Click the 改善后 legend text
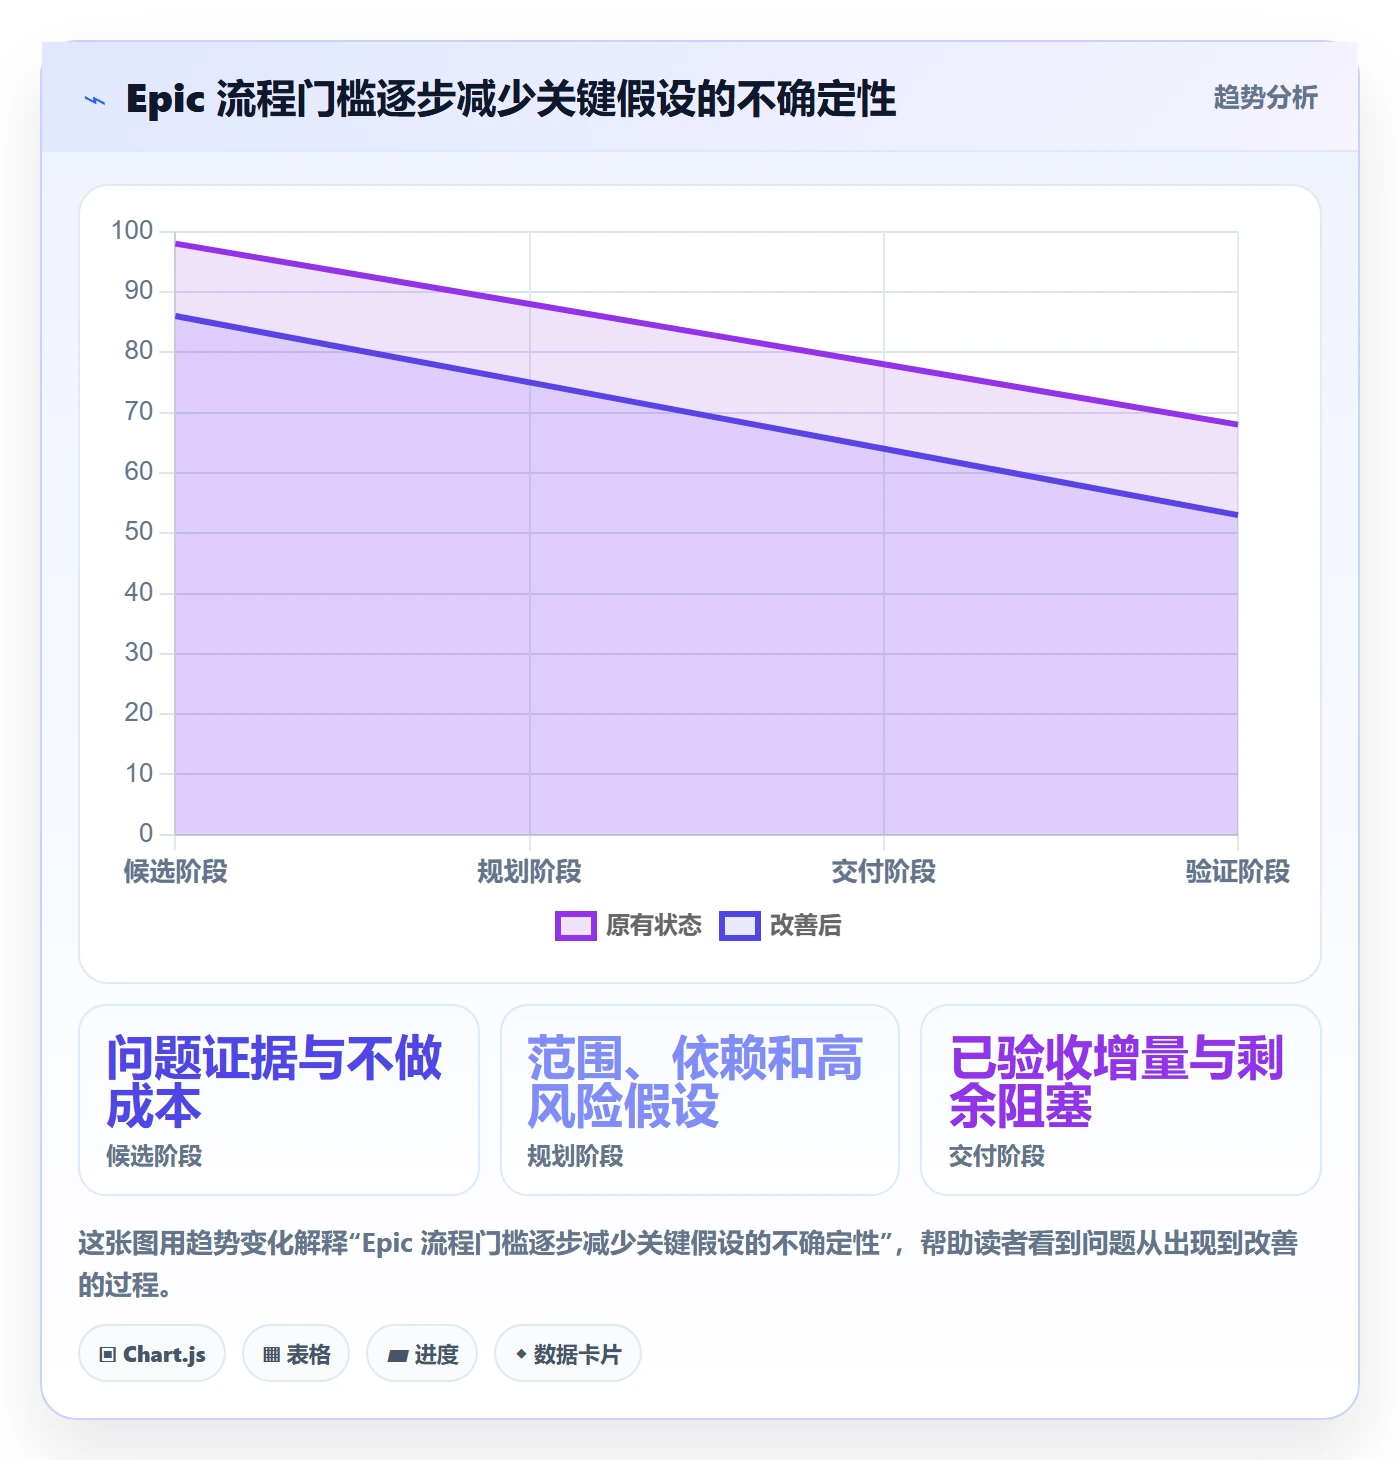The image size is (1400, 1460). pyautogui.click(x=805, y=926)
